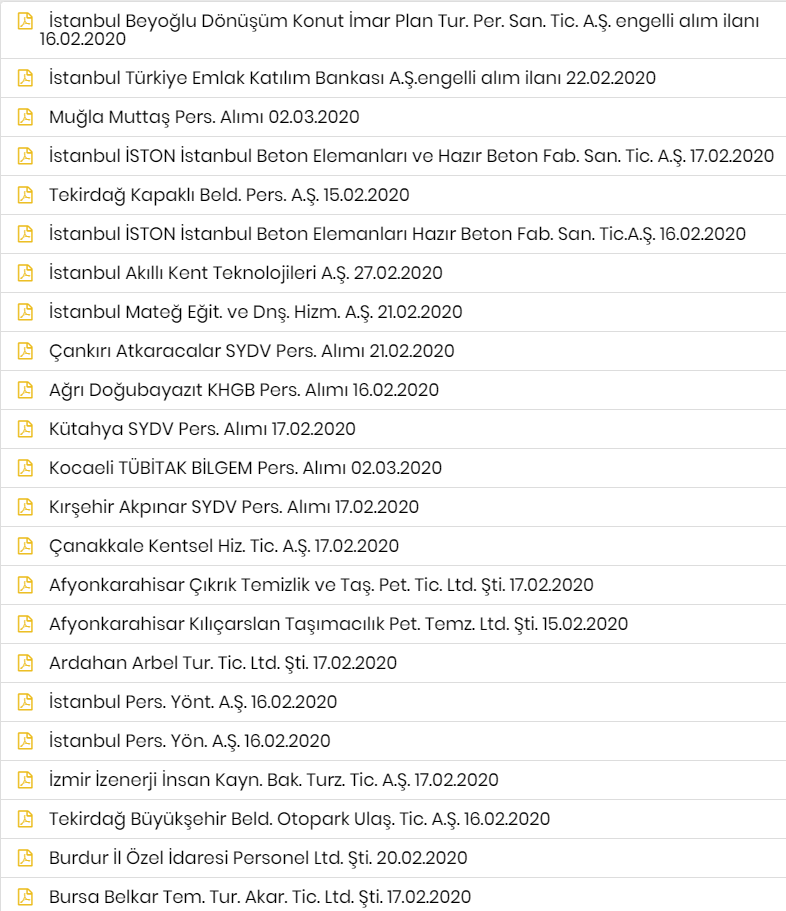Click PDF icon beside Ağrı Doğubayazıt KHGB
786x911 pixels.
point(25,390)
